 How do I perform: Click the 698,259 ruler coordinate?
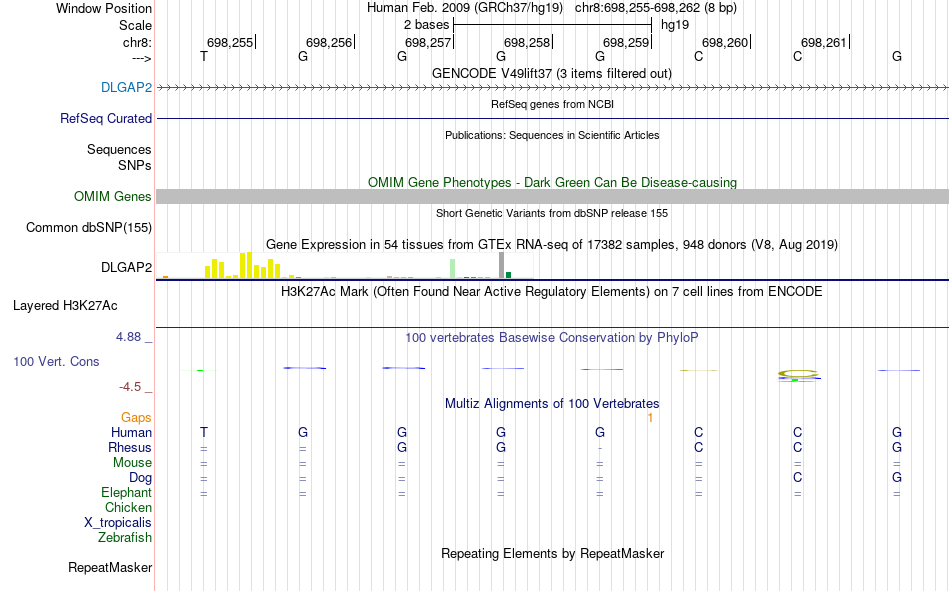(x=626, y=42)
